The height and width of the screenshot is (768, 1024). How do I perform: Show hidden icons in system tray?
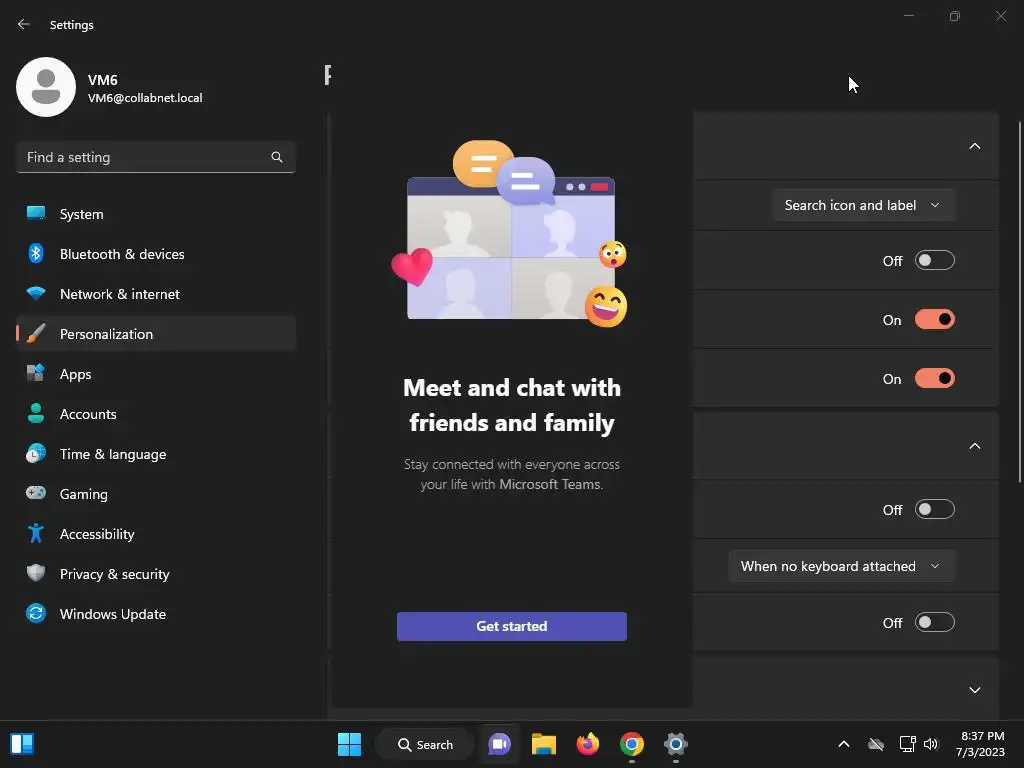[x=844, y=744]
